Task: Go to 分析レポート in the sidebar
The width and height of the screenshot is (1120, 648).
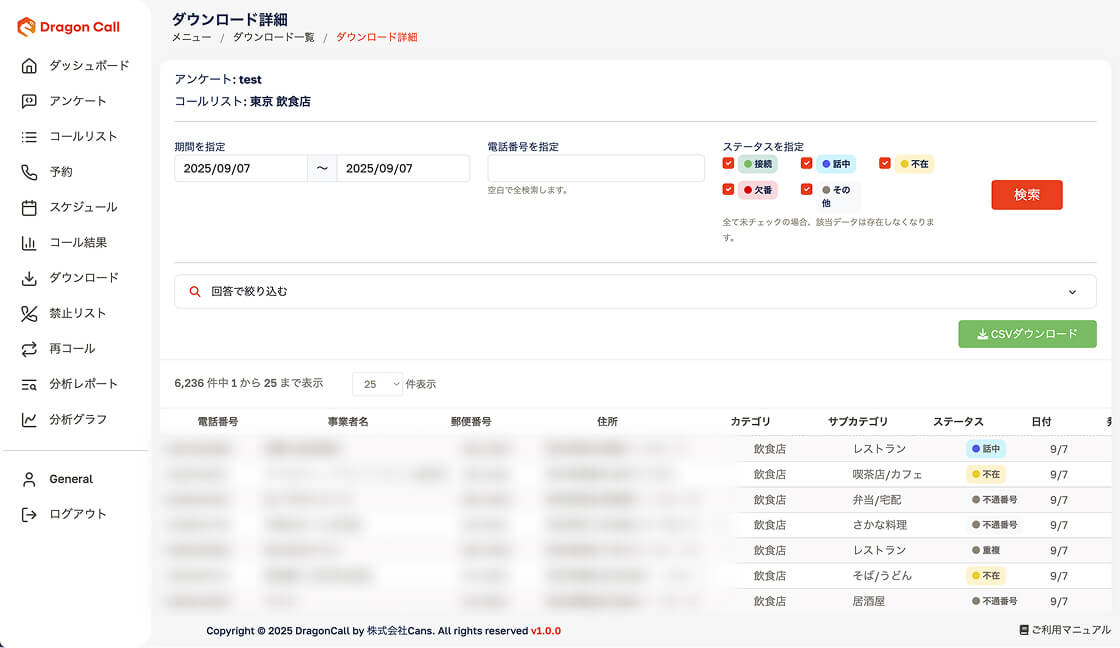Action: coord(83,384)
